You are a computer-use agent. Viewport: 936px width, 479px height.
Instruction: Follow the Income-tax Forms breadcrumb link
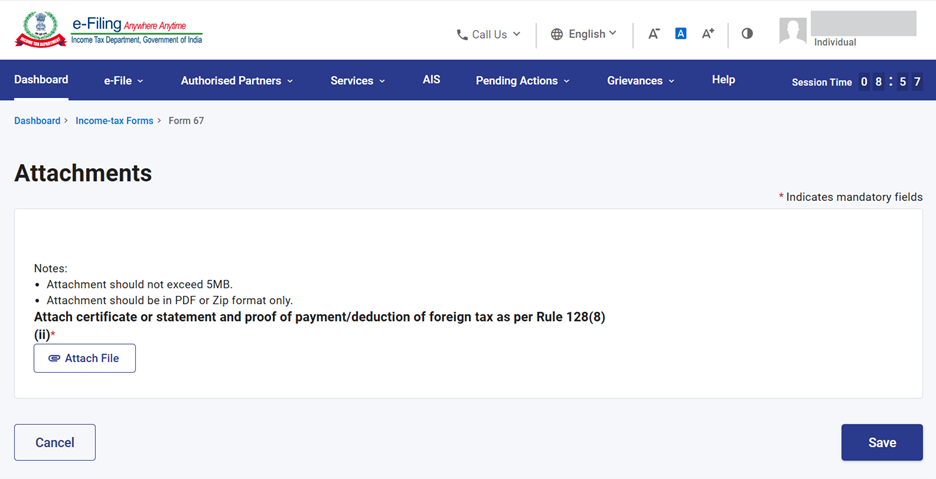[114, 121]
